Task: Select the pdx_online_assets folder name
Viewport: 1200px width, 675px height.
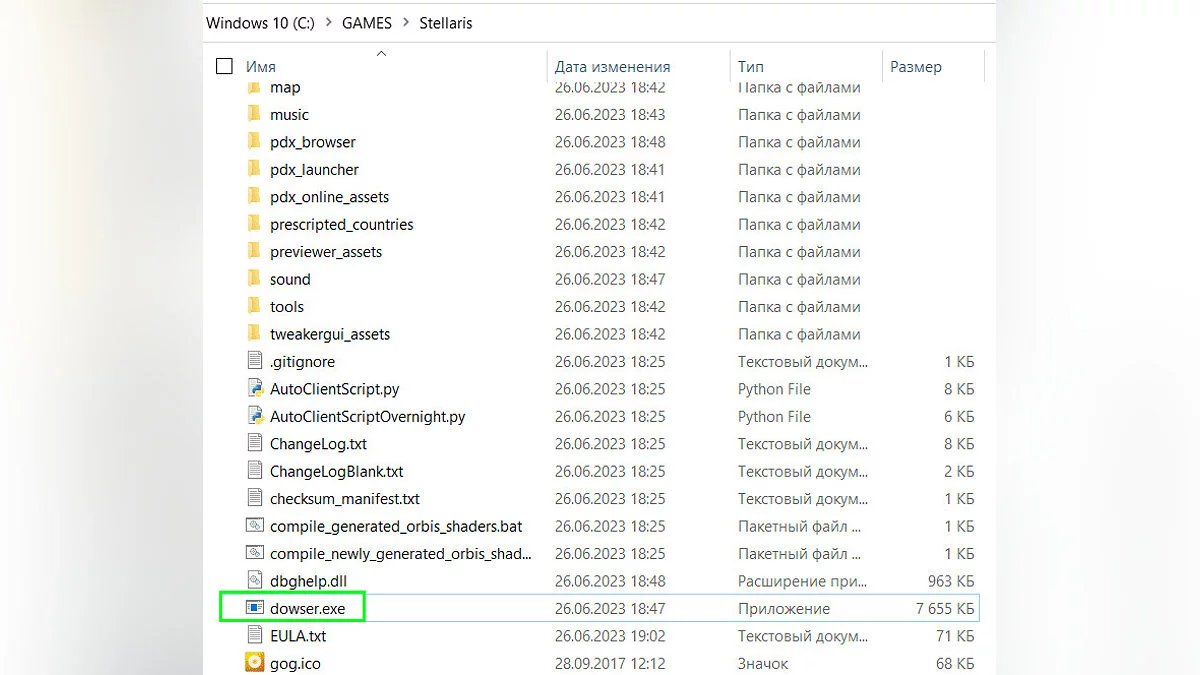Action: pos(330,197)
